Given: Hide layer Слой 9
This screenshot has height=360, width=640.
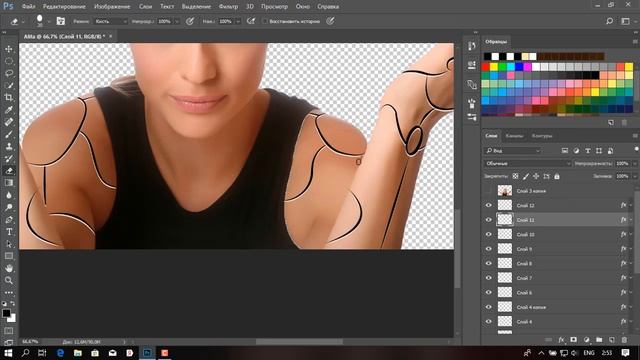Looking at the screenshot, I should [489, 249].
